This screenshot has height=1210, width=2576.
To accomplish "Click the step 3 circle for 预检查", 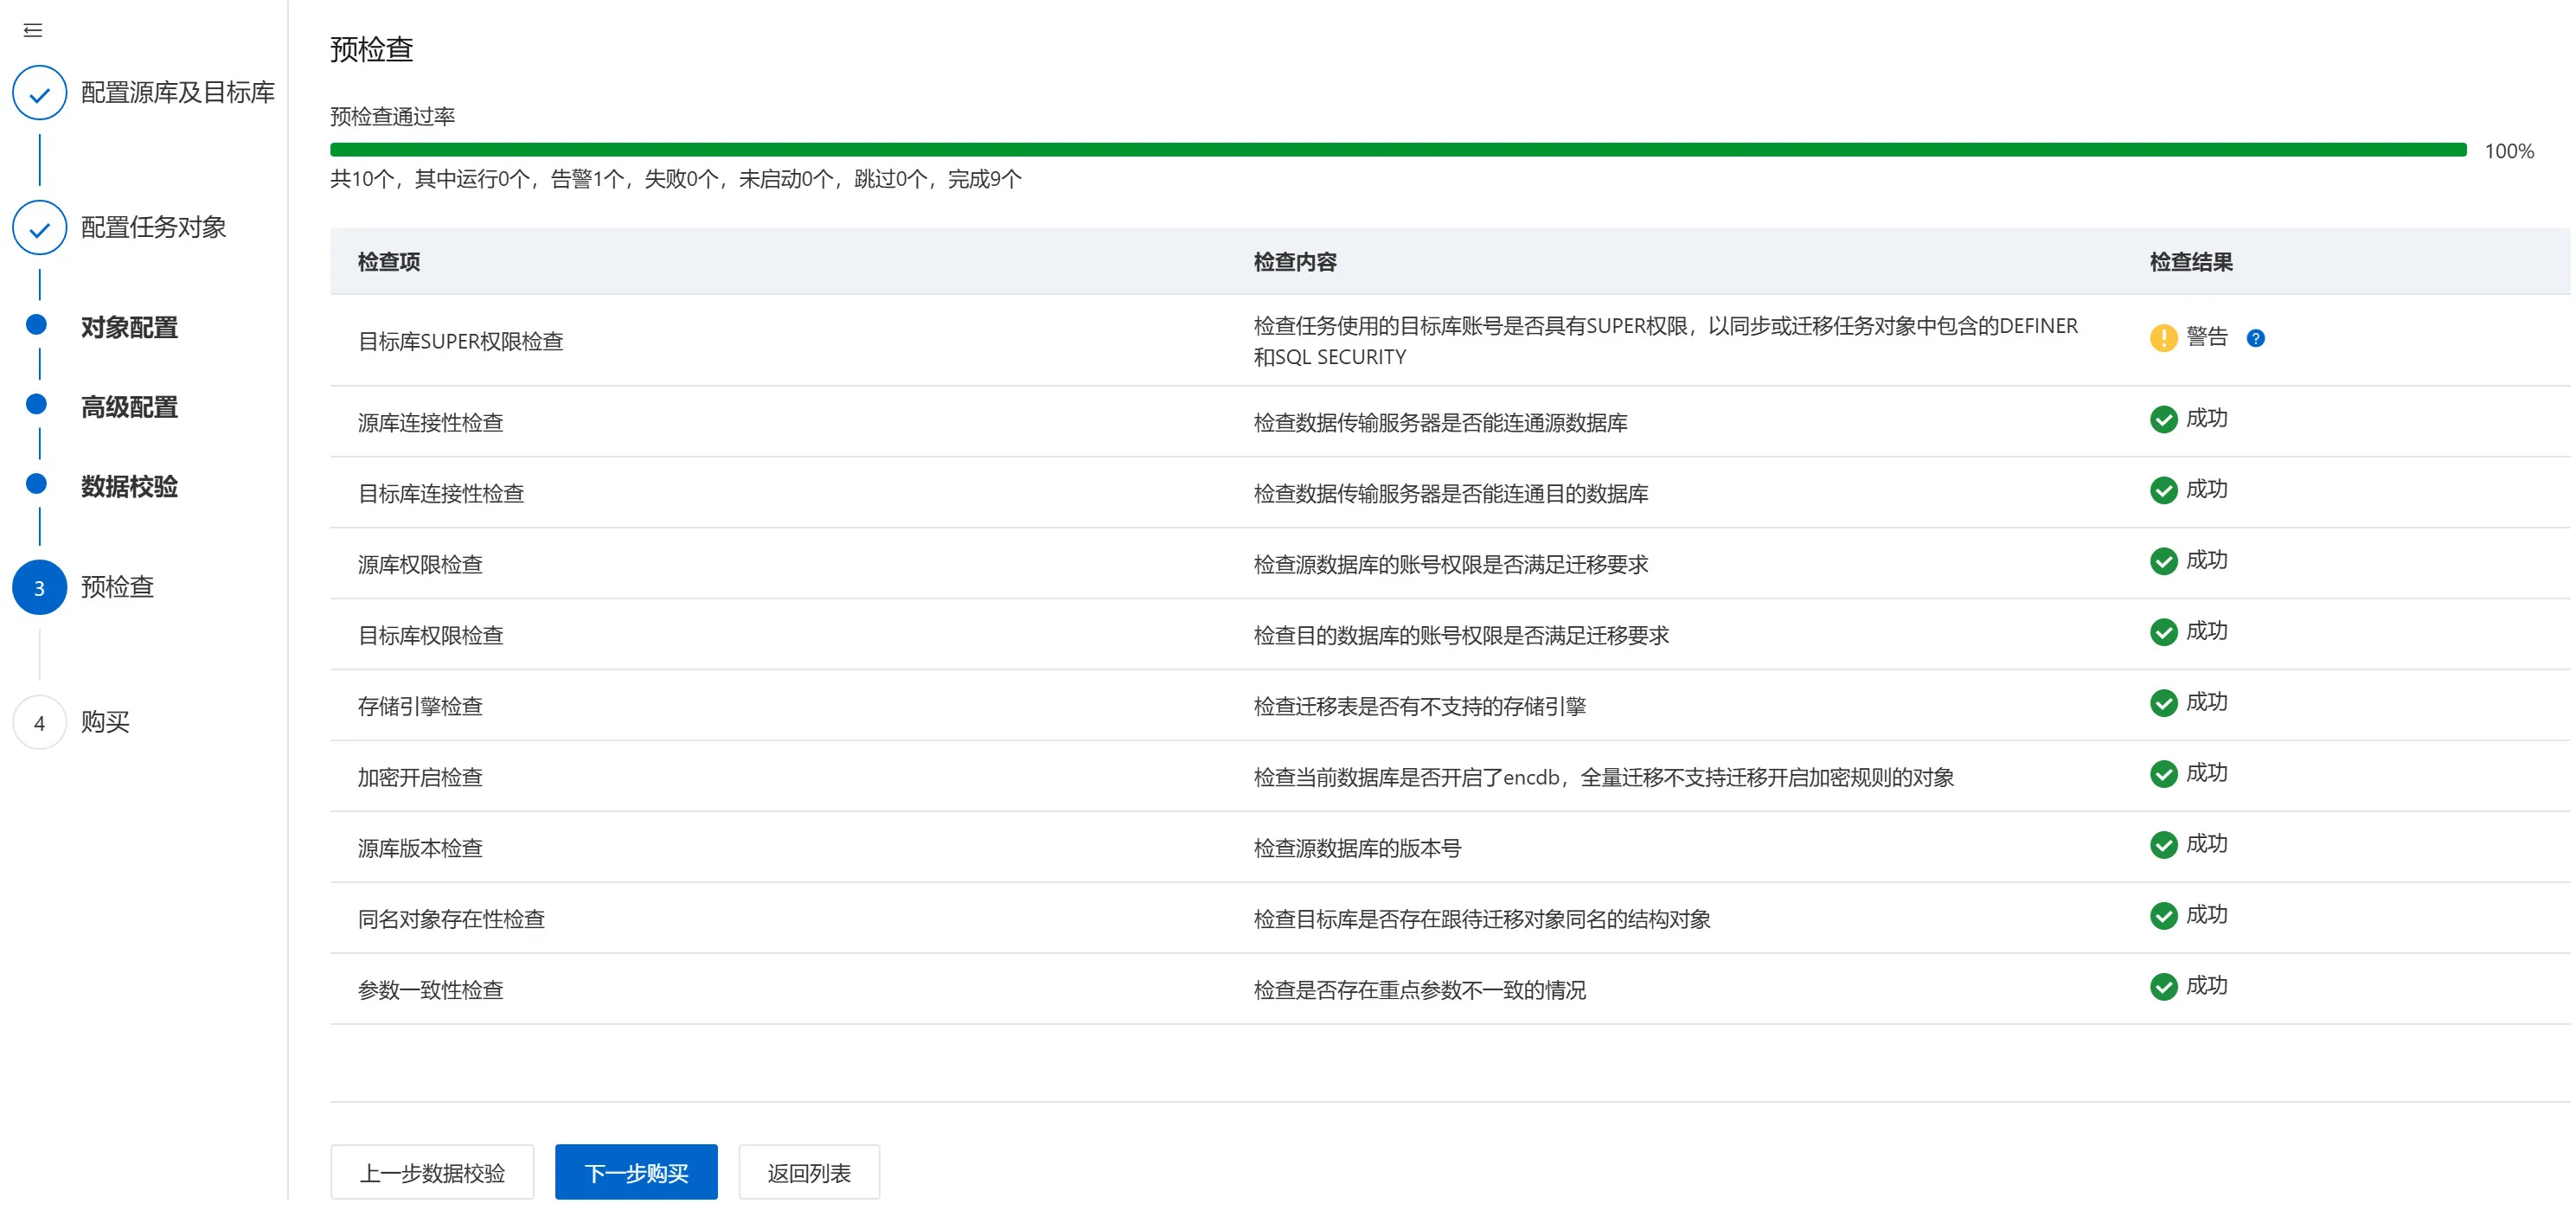I will pos(39,588).
